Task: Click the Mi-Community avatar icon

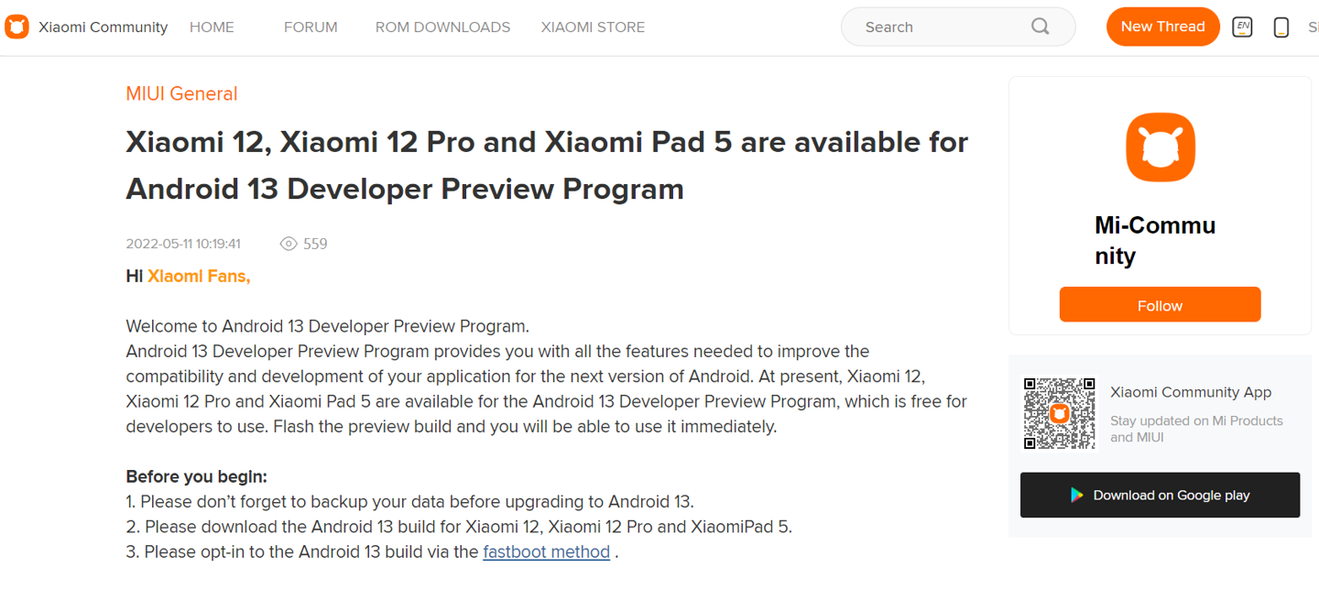Action: [x=1160, y=147]
